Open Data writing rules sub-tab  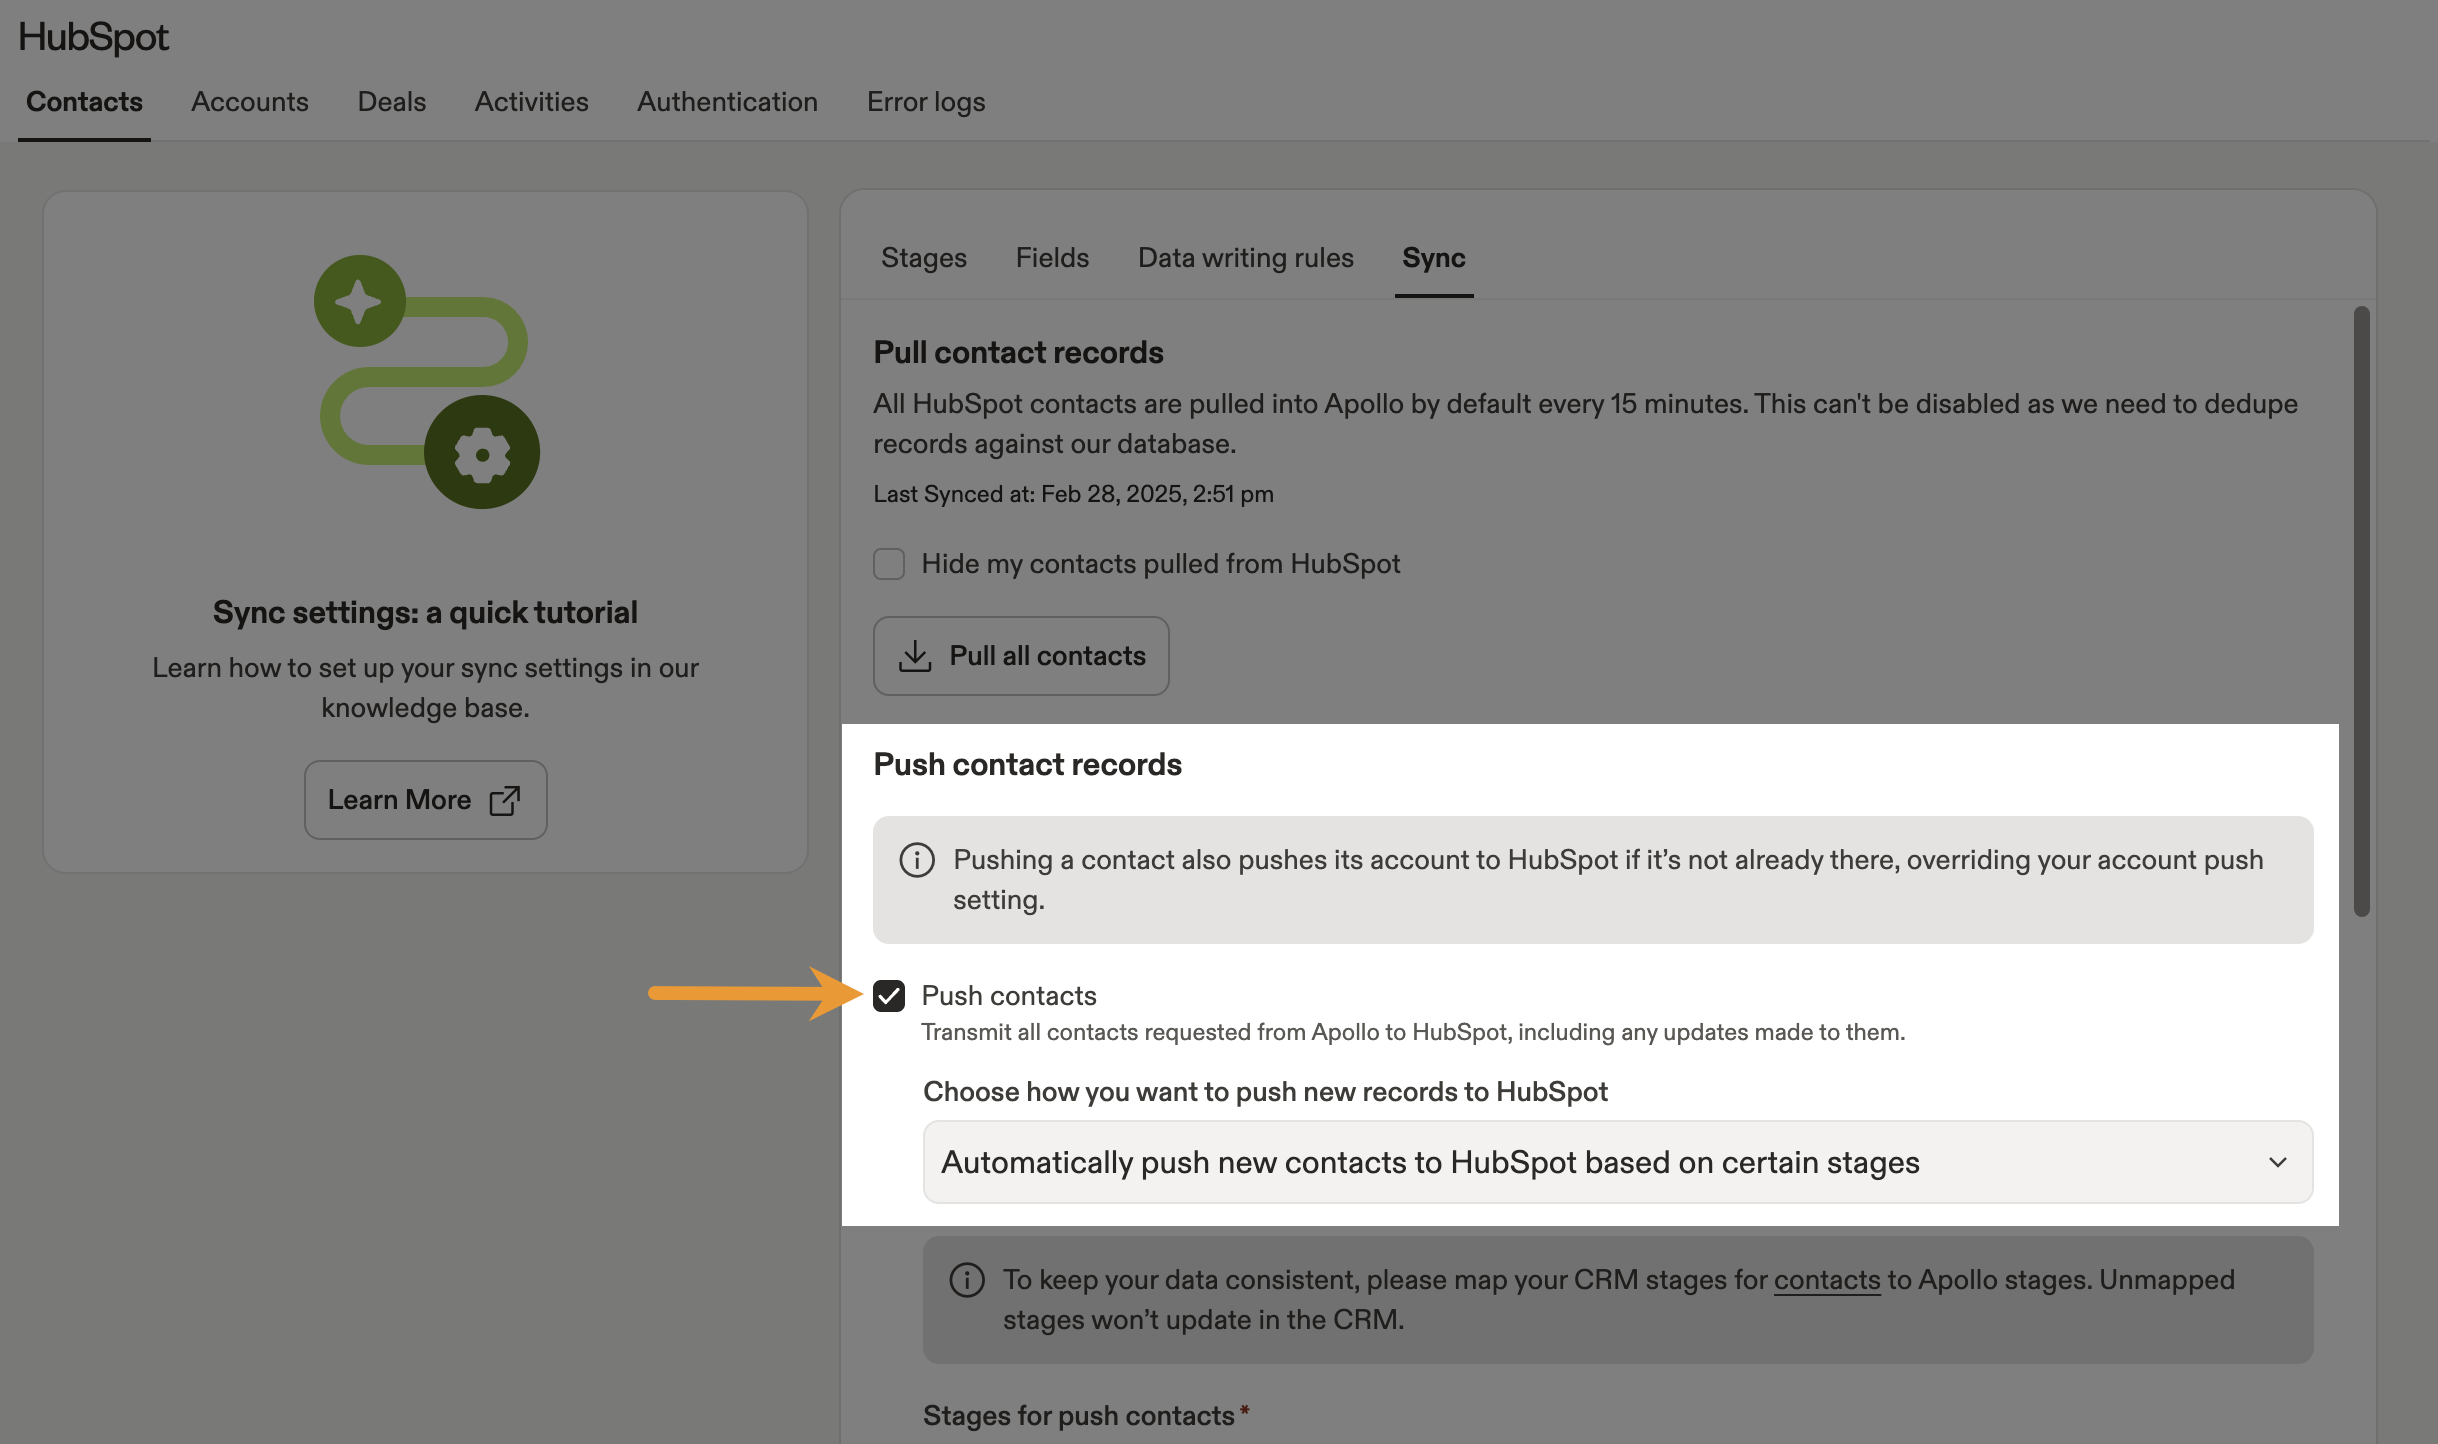(x=1246, y=258)
